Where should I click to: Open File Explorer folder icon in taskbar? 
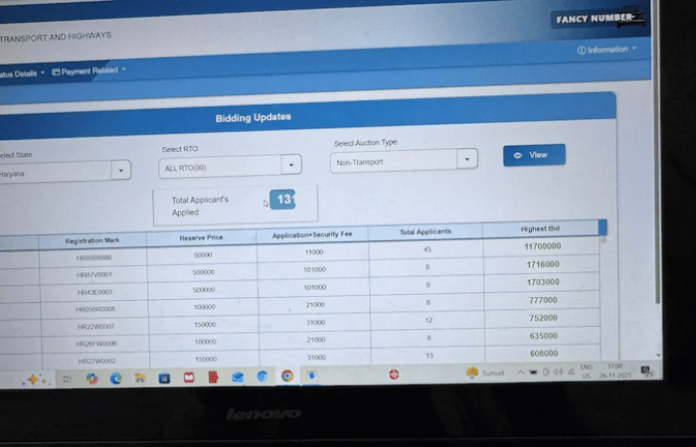[x=140, y=378]
